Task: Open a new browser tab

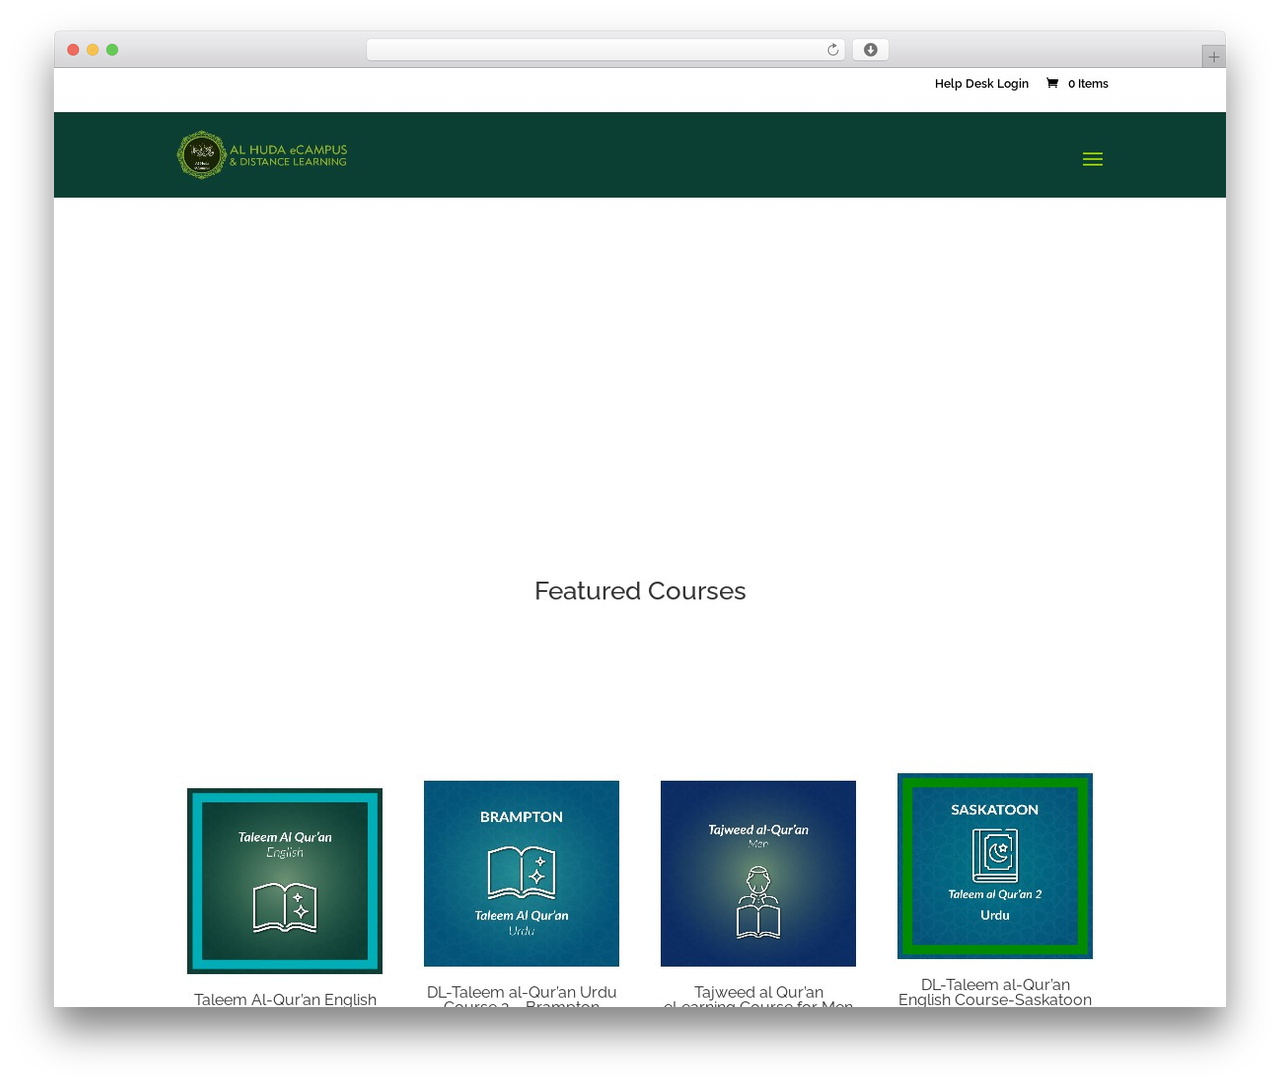Action: click(x=1213, y=57)
